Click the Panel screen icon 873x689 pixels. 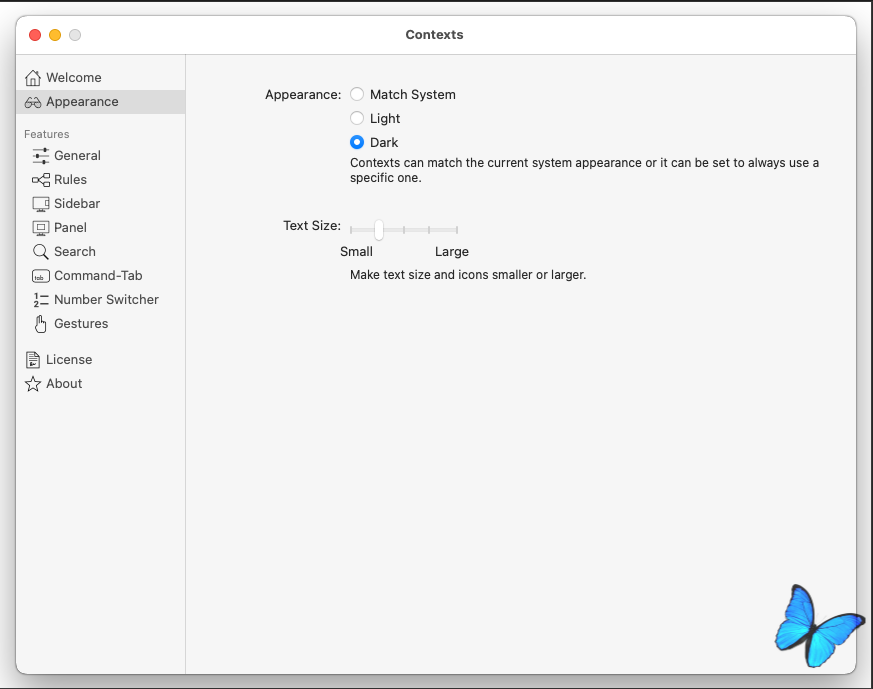[41, 228]
